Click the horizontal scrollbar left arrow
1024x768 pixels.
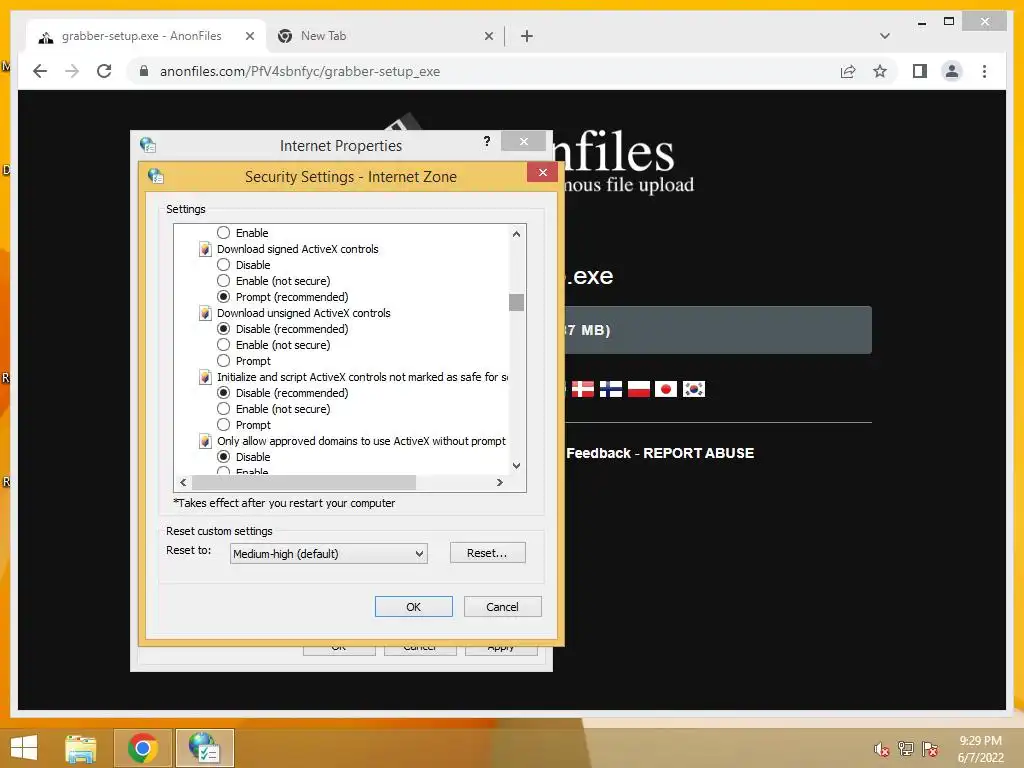coord(183,483)
